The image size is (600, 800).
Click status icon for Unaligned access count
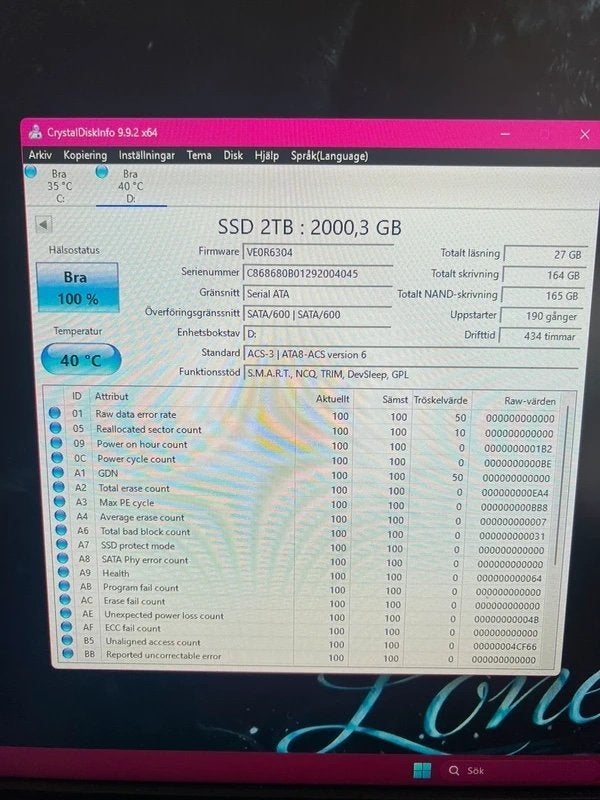click(67, 640)
